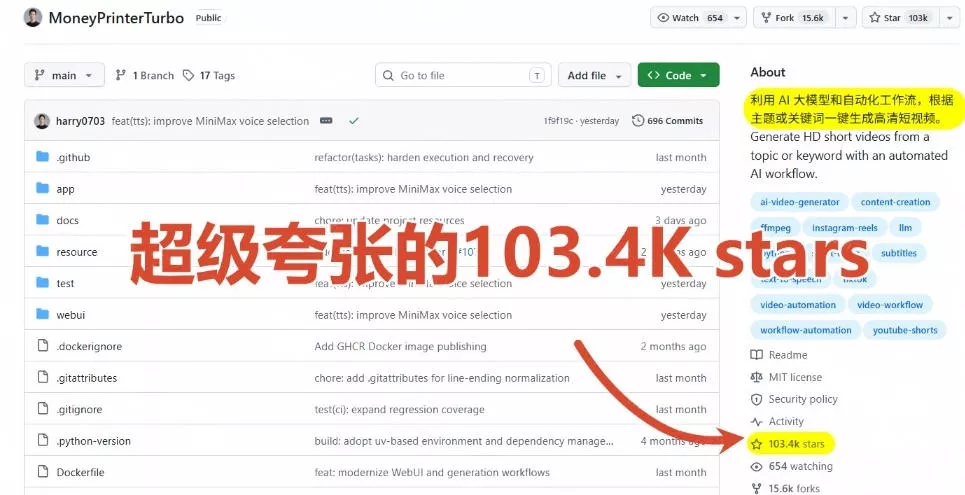Open the main branch selector dropdown
This screenshot has height=495, width=965.
pos(64,75)
